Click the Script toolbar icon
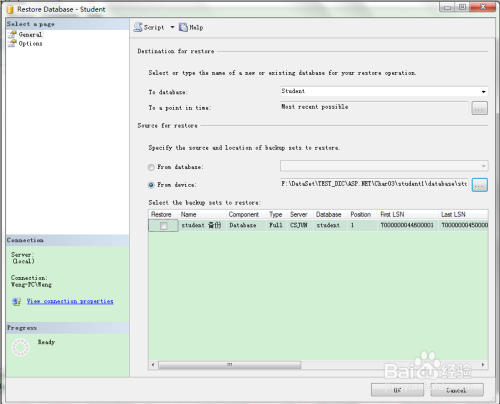This screenshot has height=404, width=500. point(138,27)
